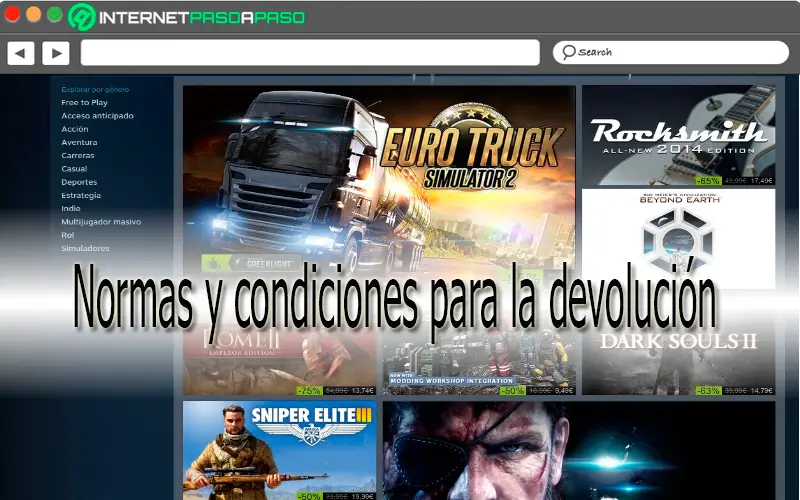The image size is (800, 500).
Task: Click the Greenlight badge on Euro Truck banner
Action: 251,263
